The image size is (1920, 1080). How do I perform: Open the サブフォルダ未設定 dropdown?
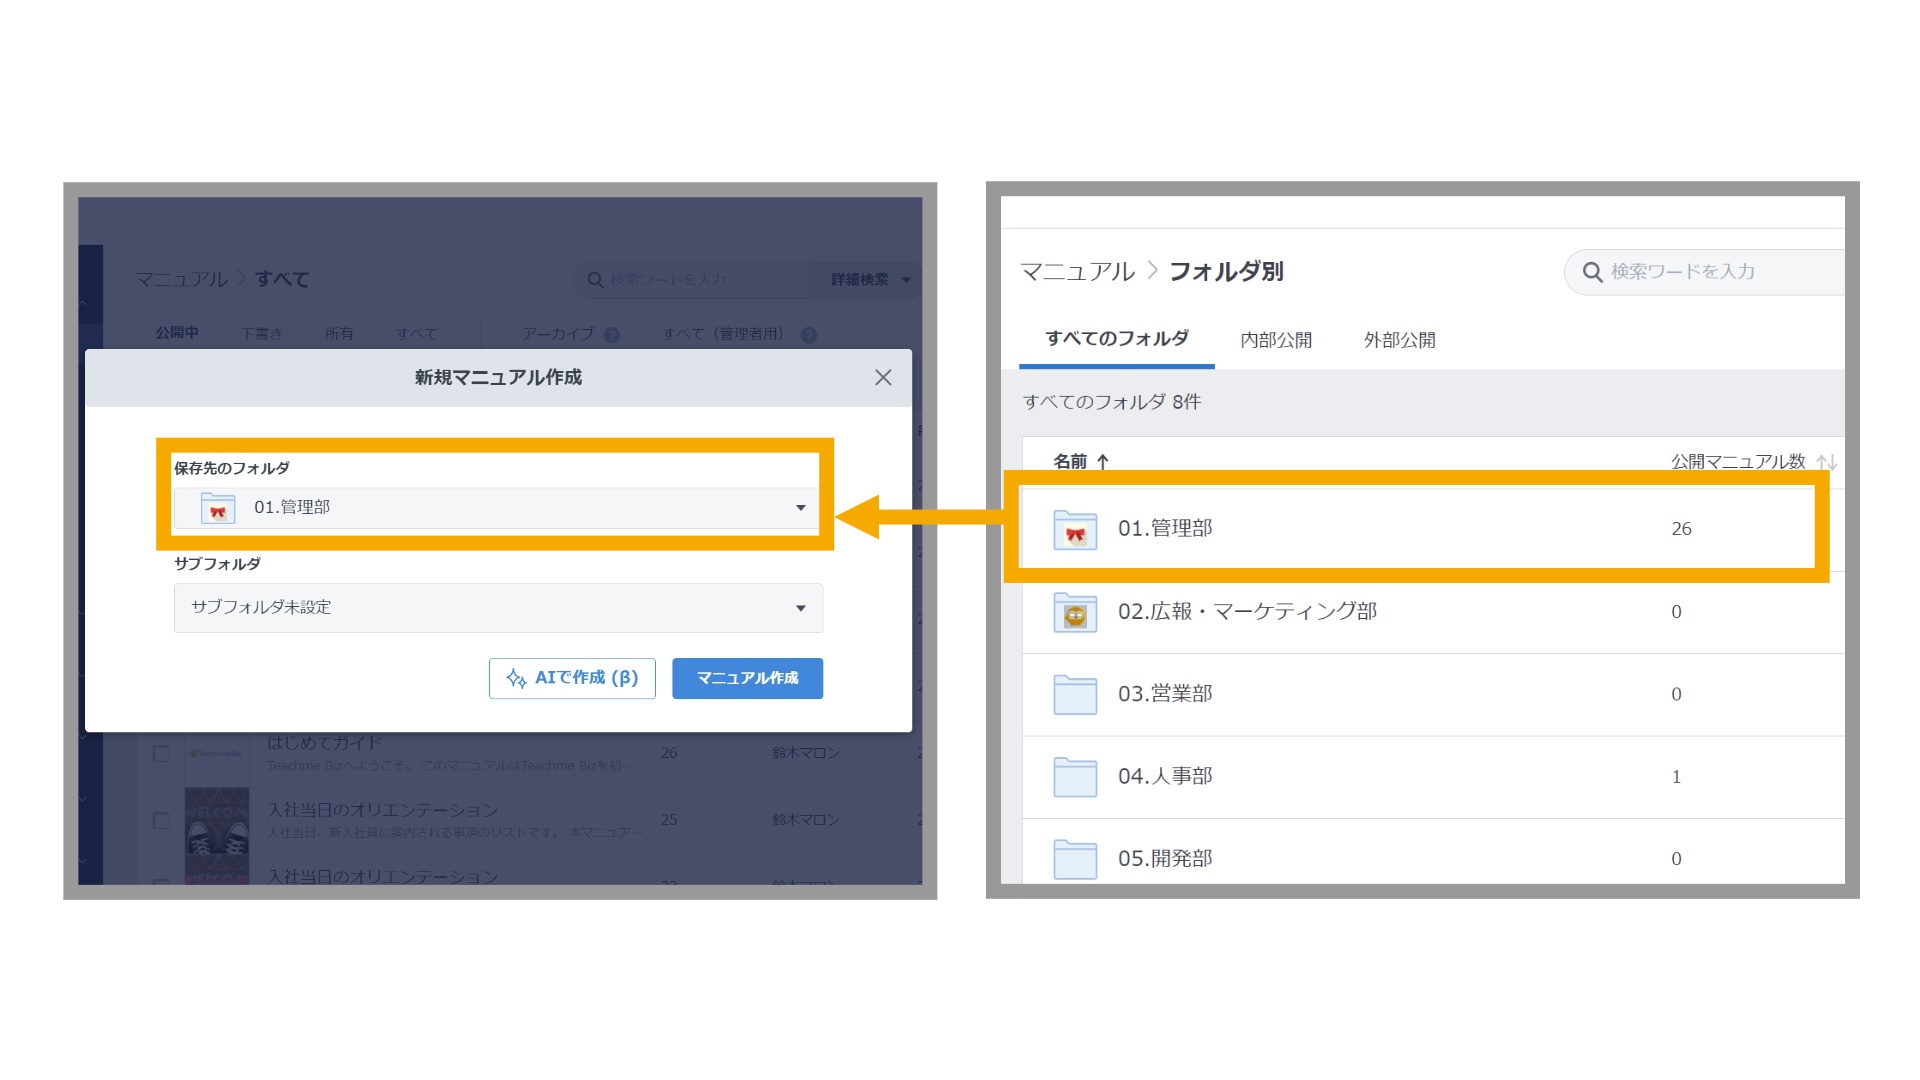tap(498, 608)
